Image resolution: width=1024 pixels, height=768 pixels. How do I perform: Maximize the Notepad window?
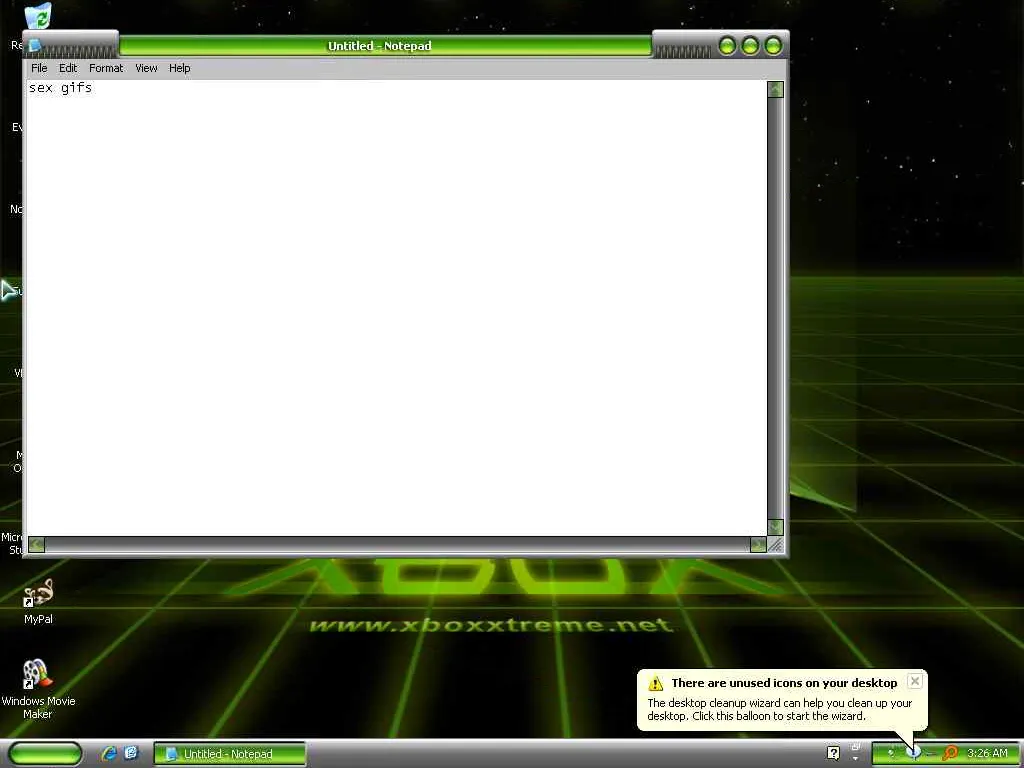[x=750, y=46]
